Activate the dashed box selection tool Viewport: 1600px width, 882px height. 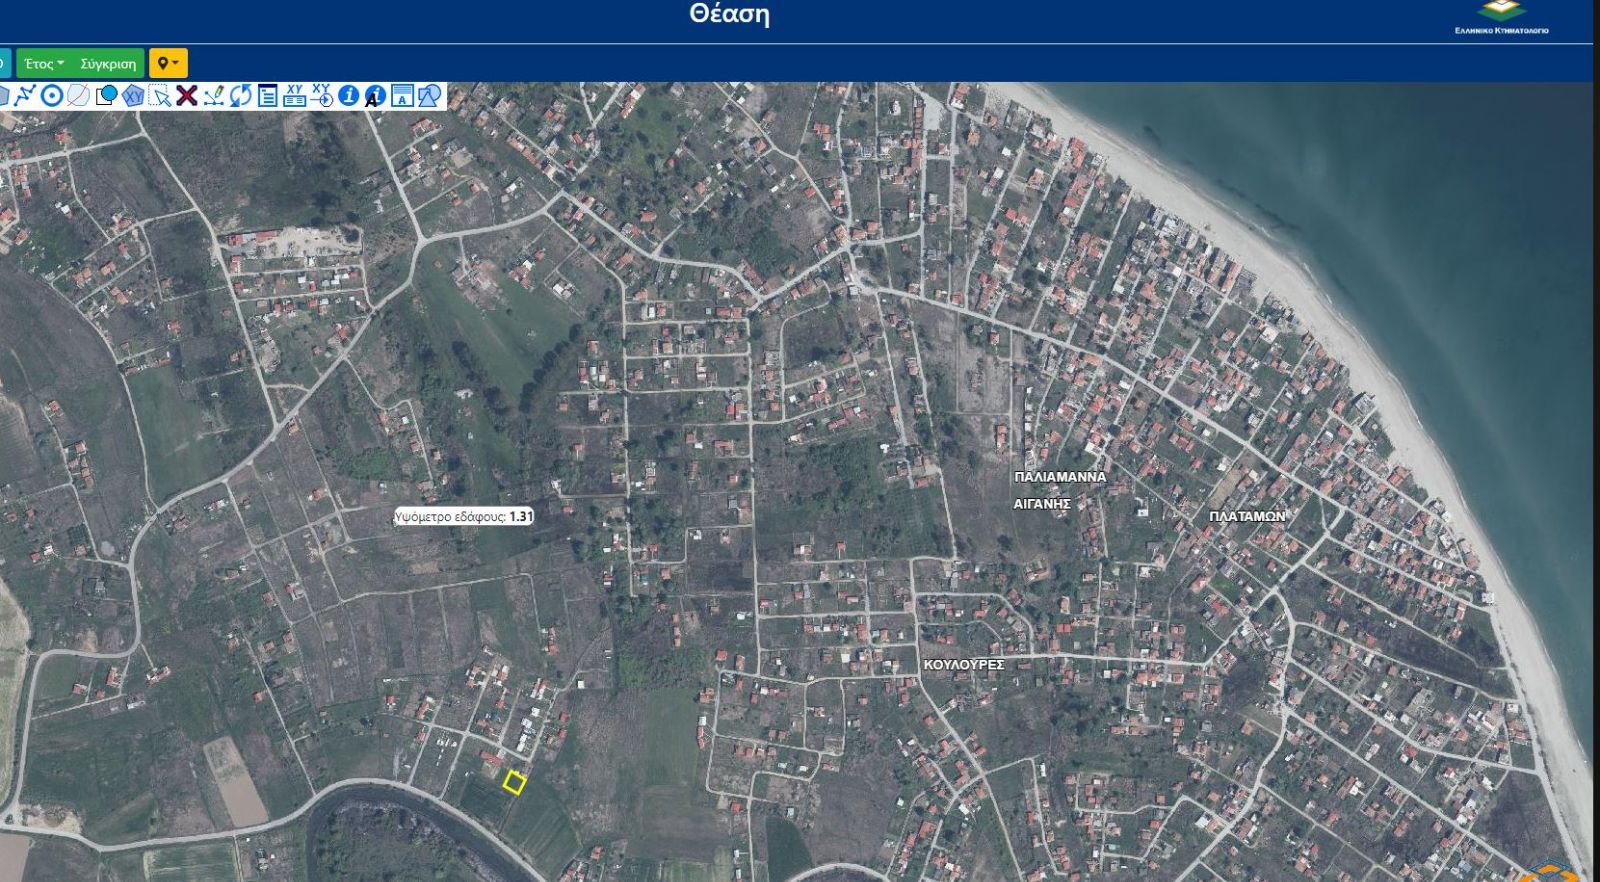pos(159,96)
